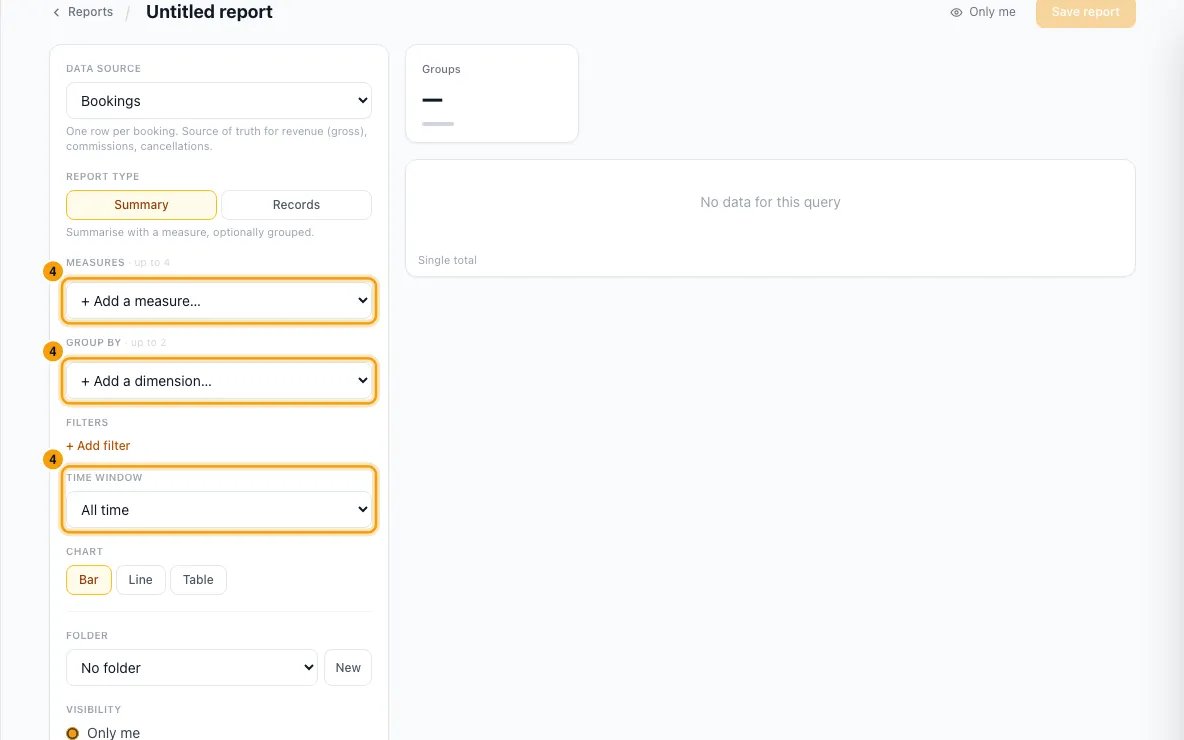Click the Bookings description text below data source

[217, 139]
